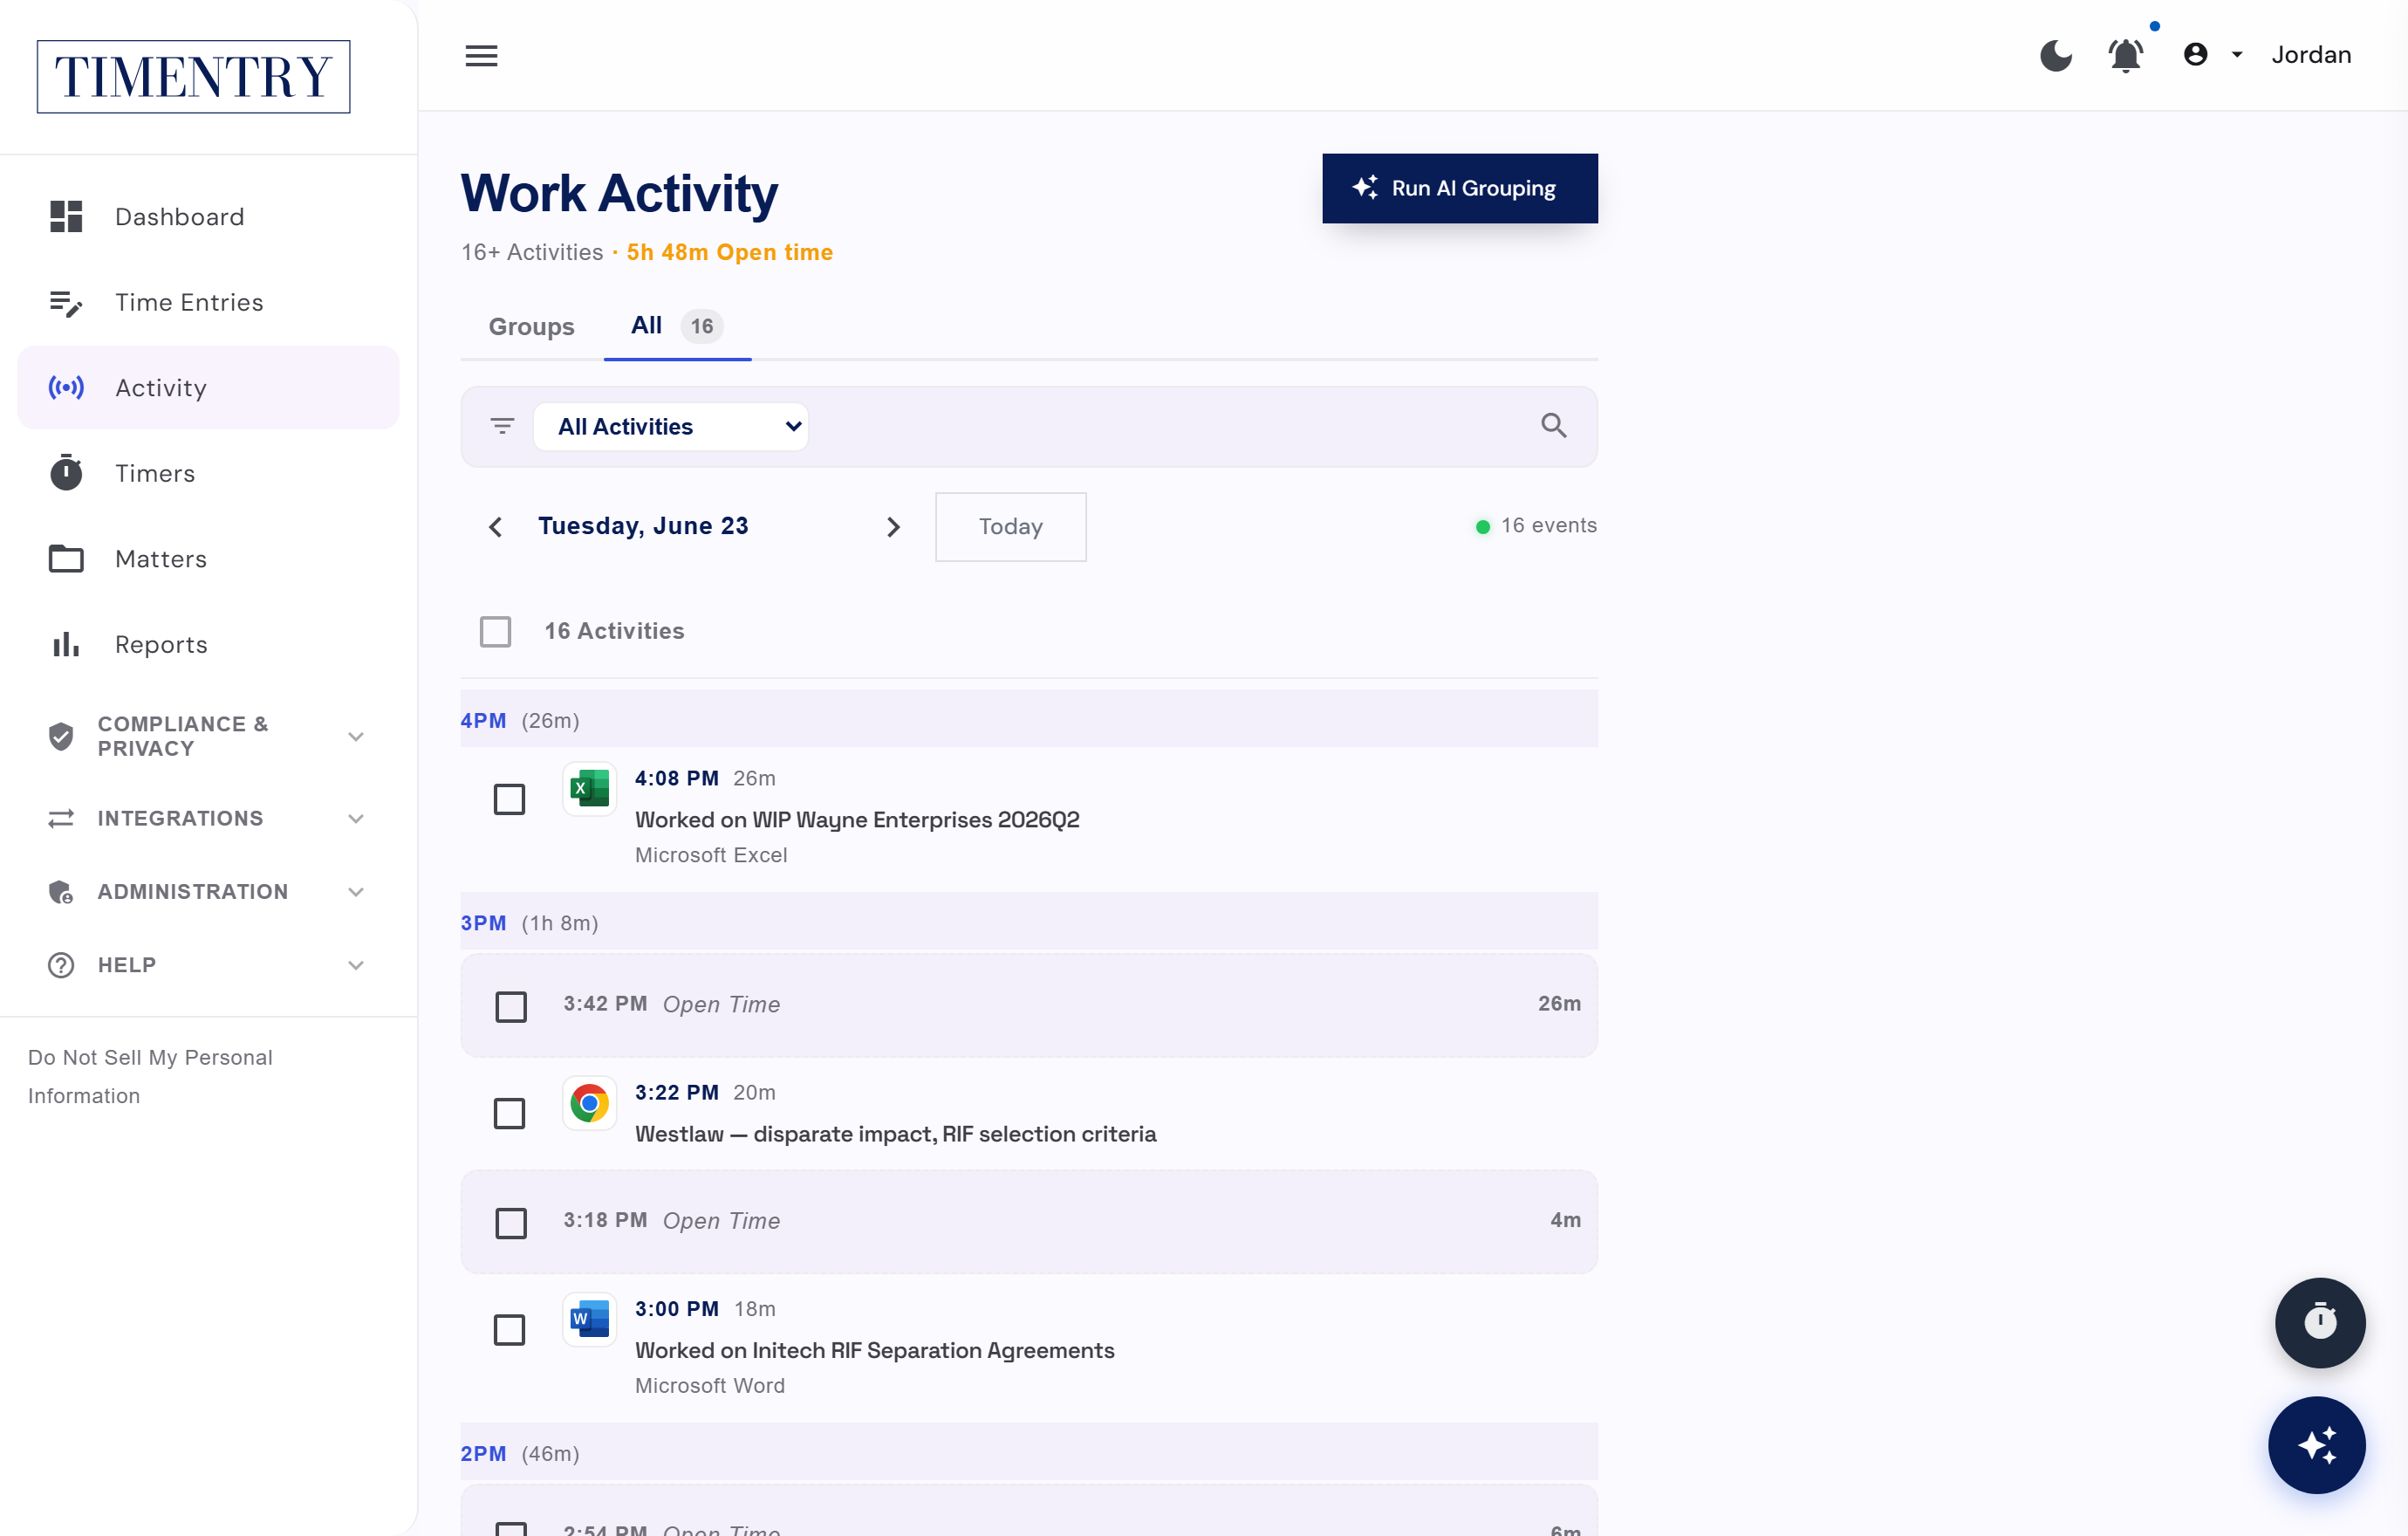
Task: Click the Microsoft Word app icon
Action: click(x=590, y=1320)
